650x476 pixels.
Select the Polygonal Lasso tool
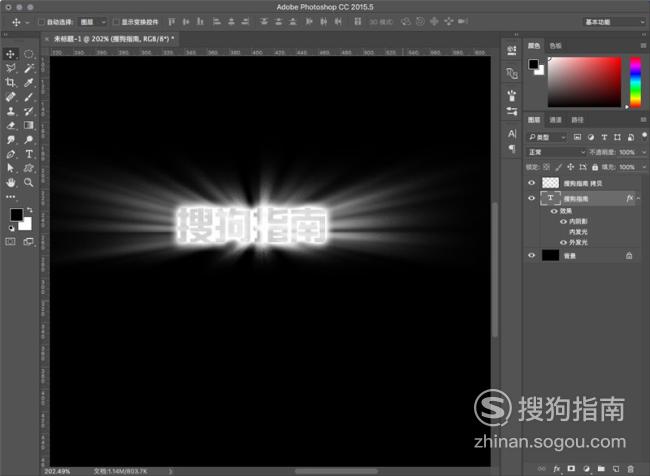(11, 68)
